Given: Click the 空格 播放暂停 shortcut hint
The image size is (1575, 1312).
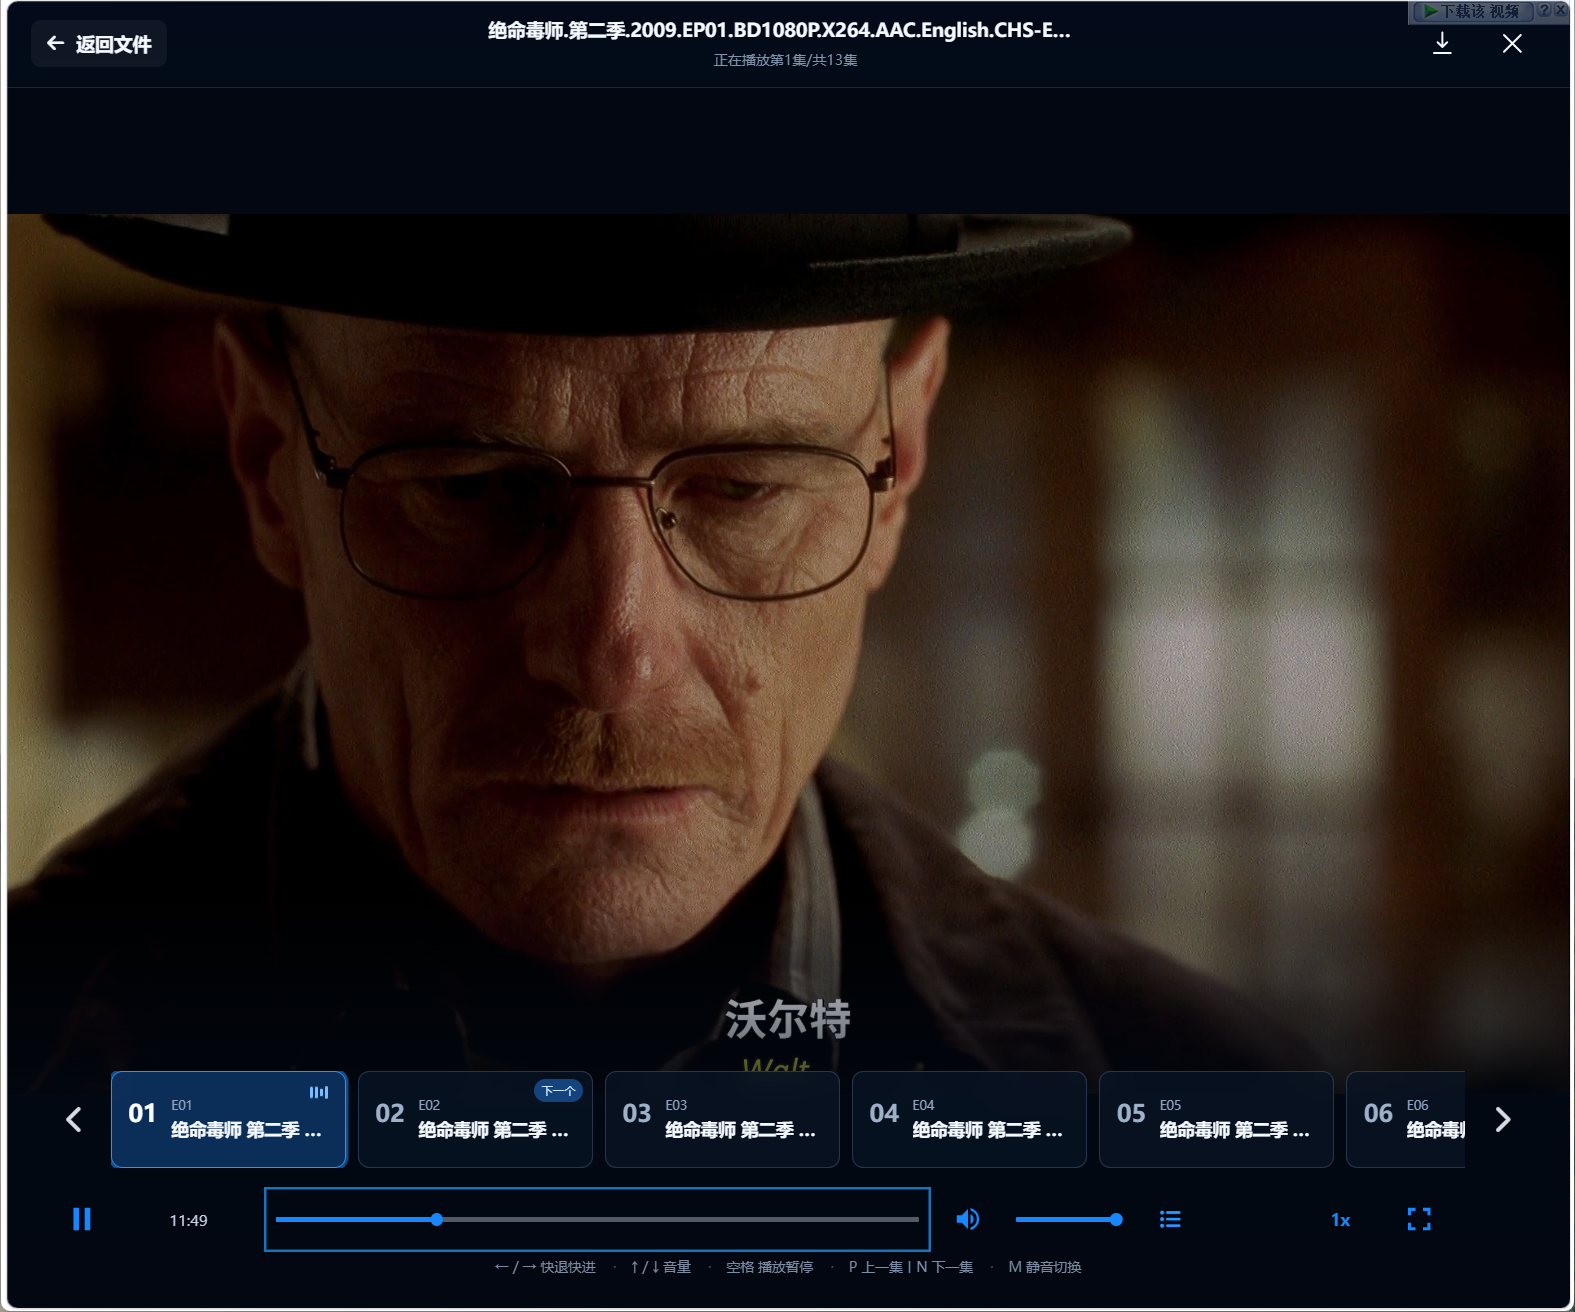Looking at the screenshot, I should point(769,1267).
